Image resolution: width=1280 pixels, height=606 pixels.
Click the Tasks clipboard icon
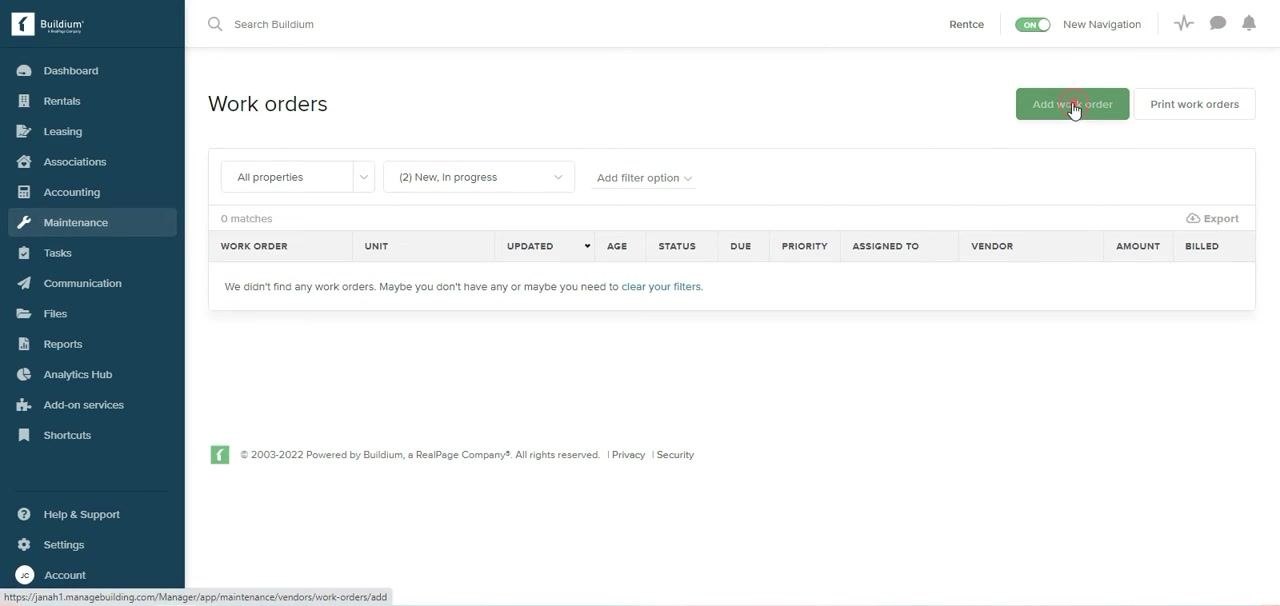point(24,253)
